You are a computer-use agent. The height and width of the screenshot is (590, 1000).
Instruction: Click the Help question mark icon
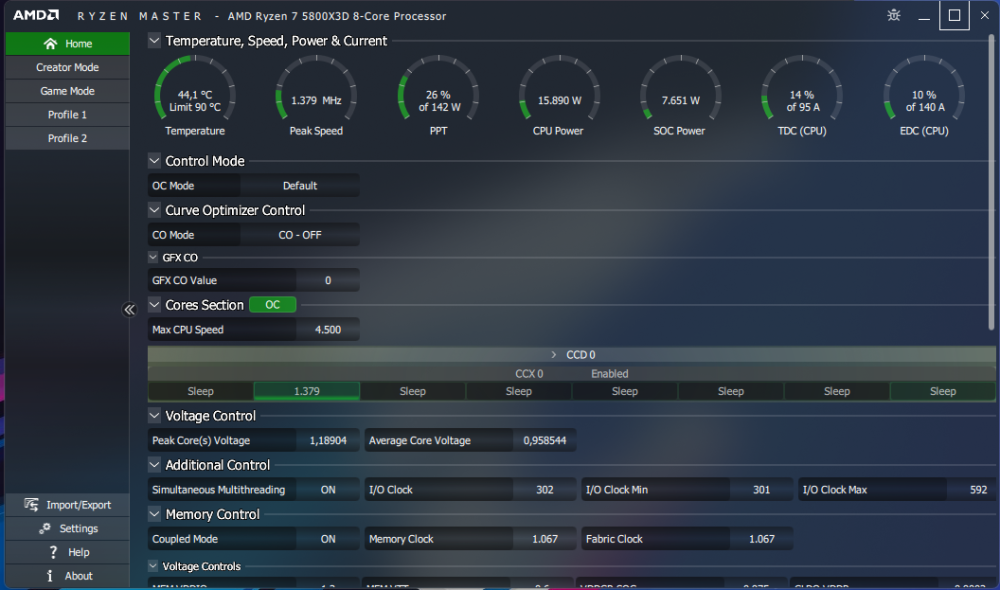point(53,552)
